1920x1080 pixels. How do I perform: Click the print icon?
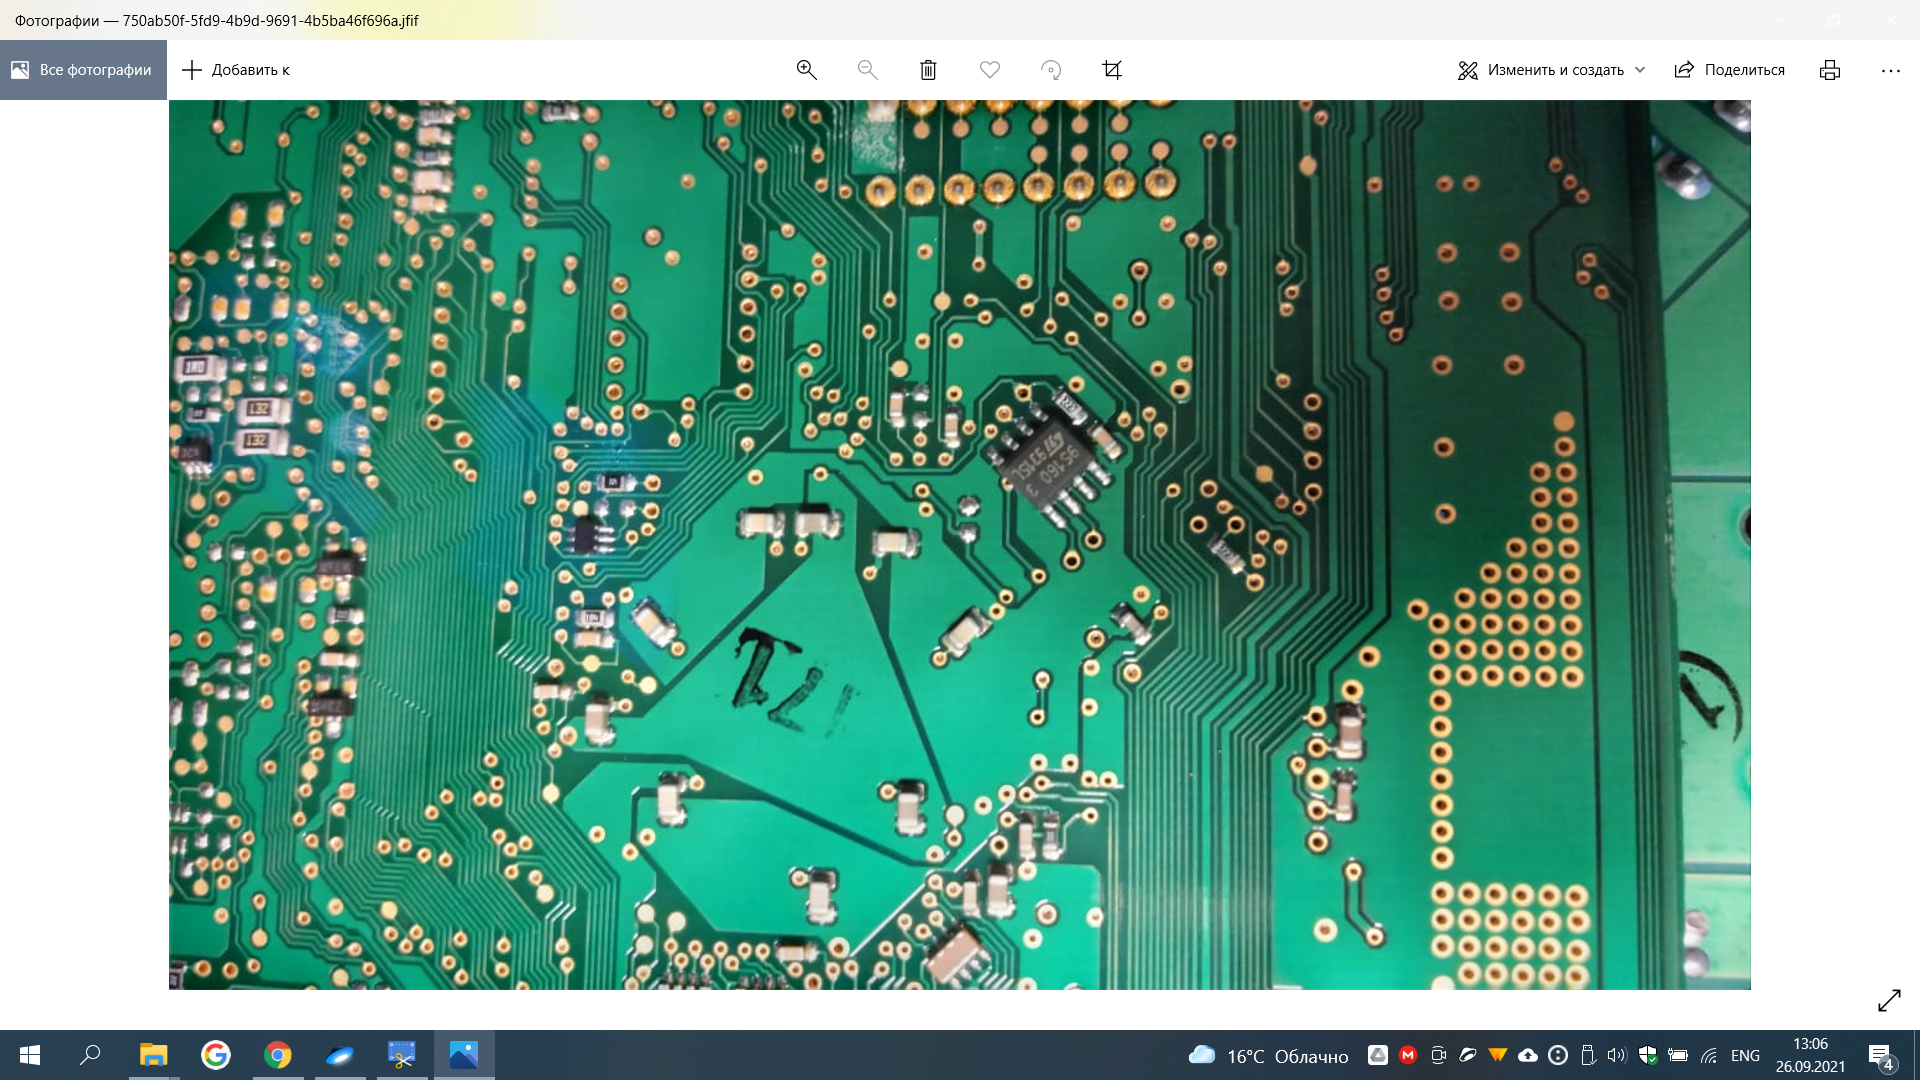(x=1829, y=70)
